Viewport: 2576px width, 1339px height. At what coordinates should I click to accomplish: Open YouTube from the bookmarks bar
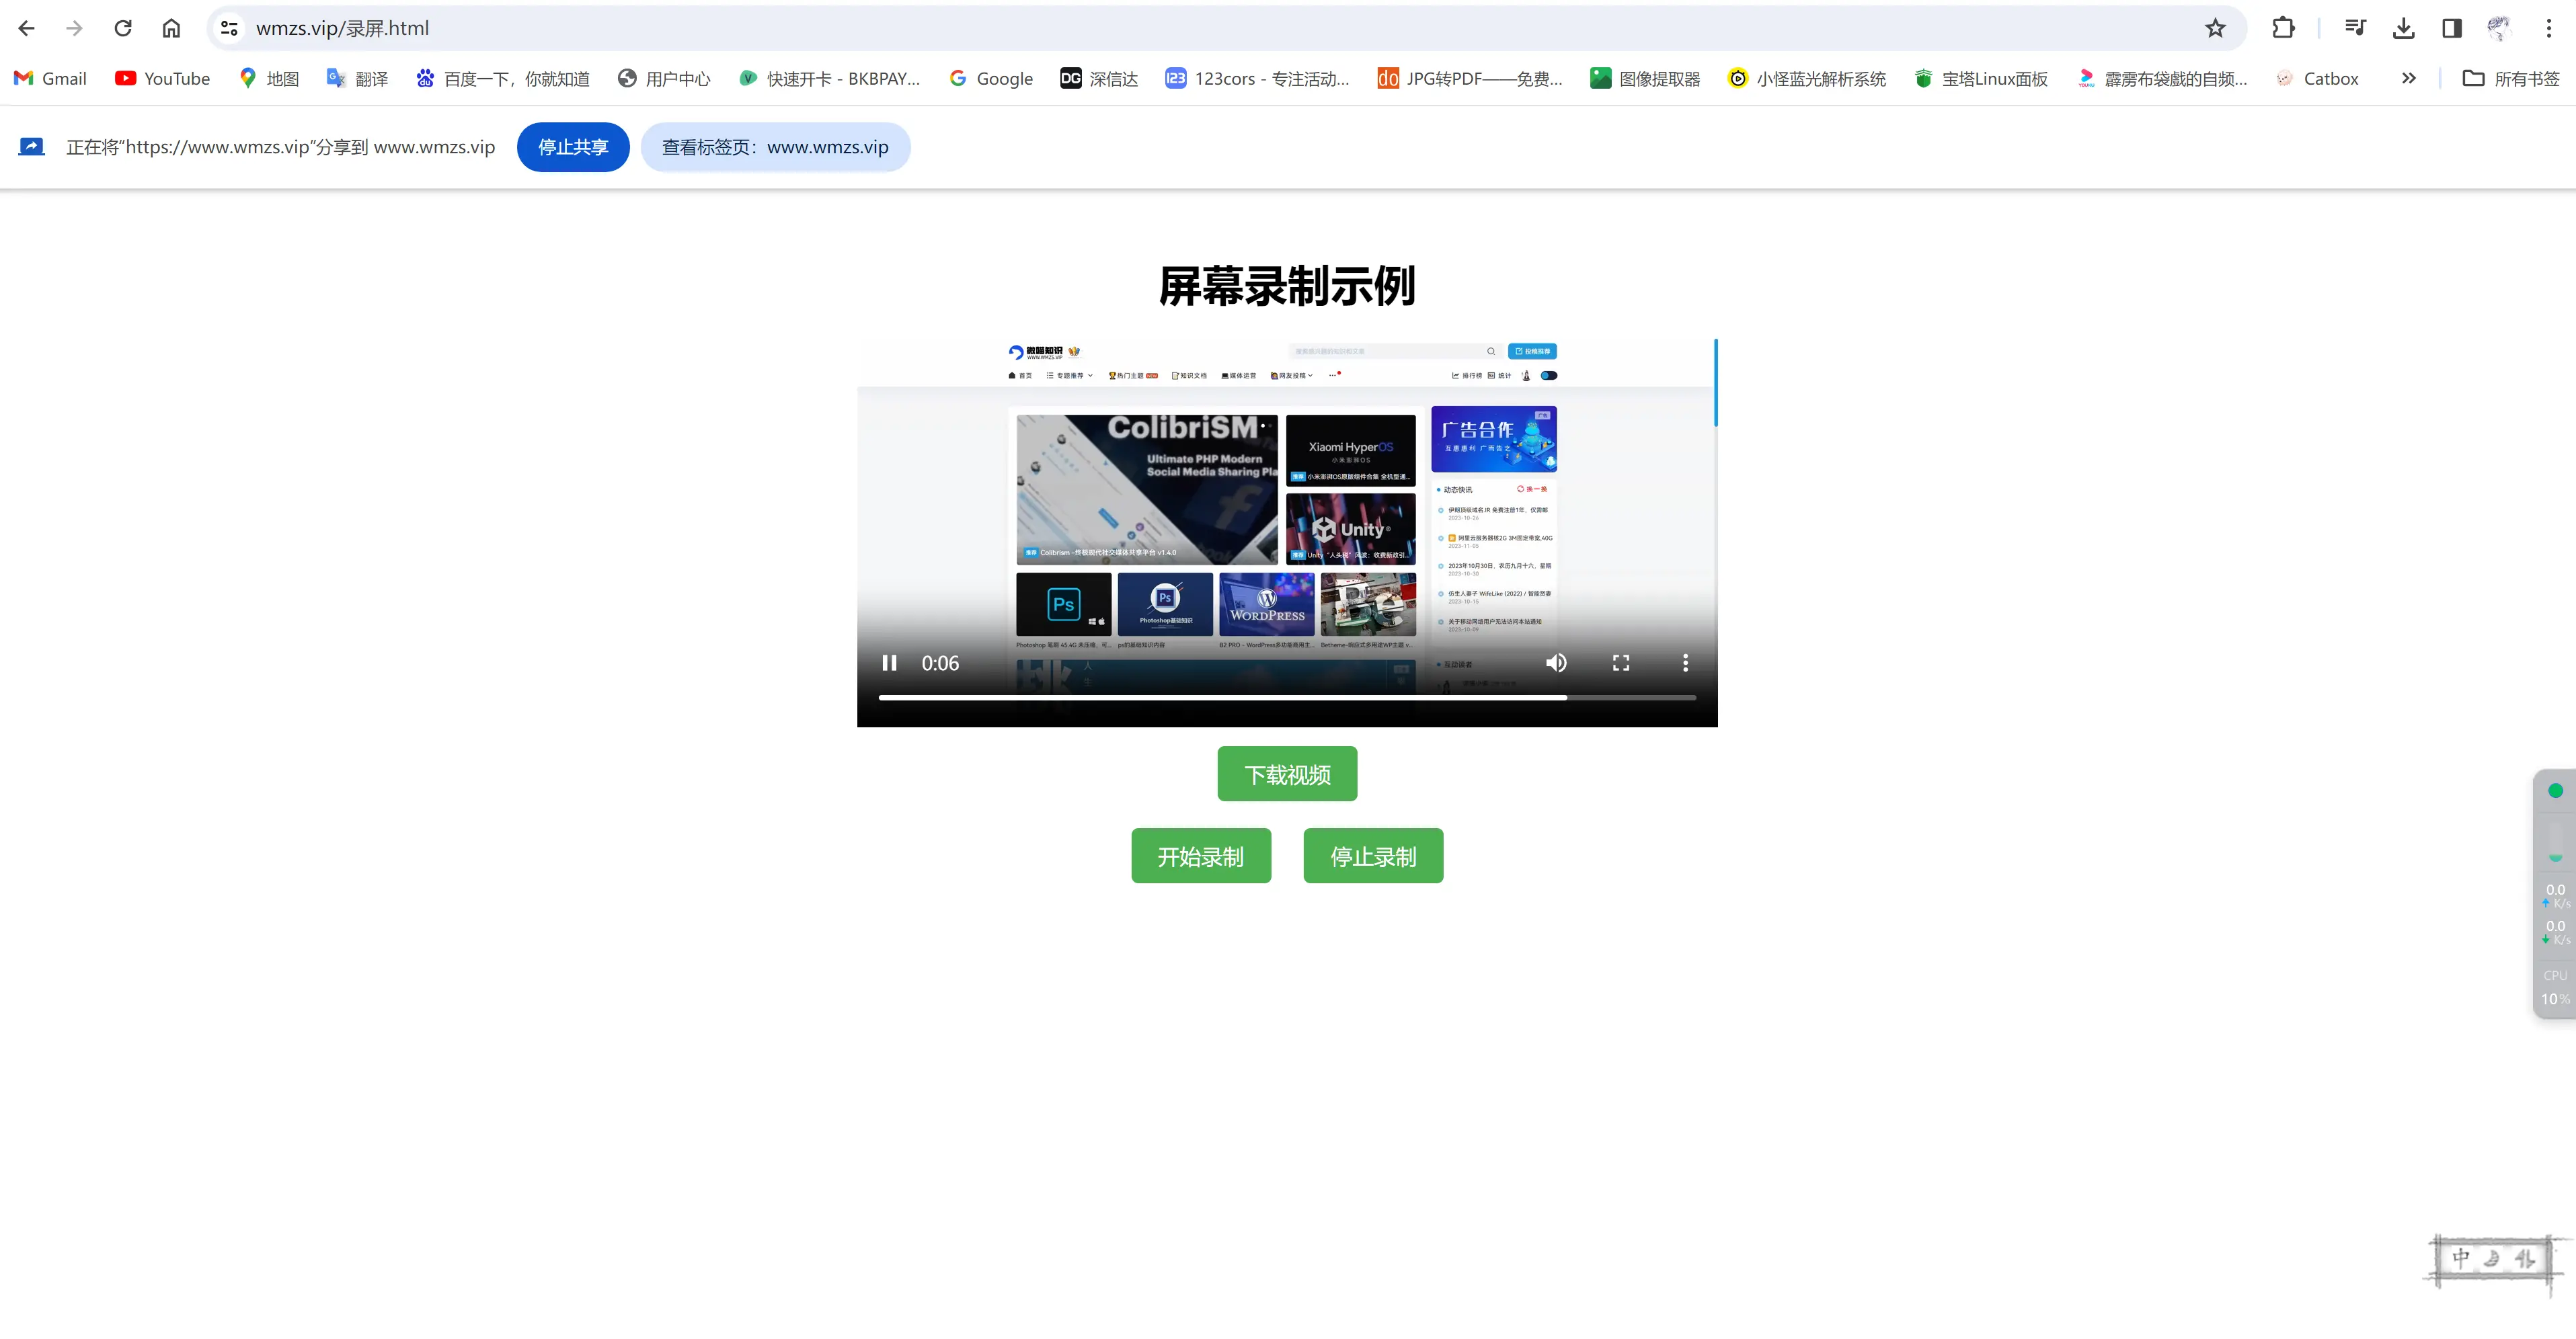tap(161, 78)
